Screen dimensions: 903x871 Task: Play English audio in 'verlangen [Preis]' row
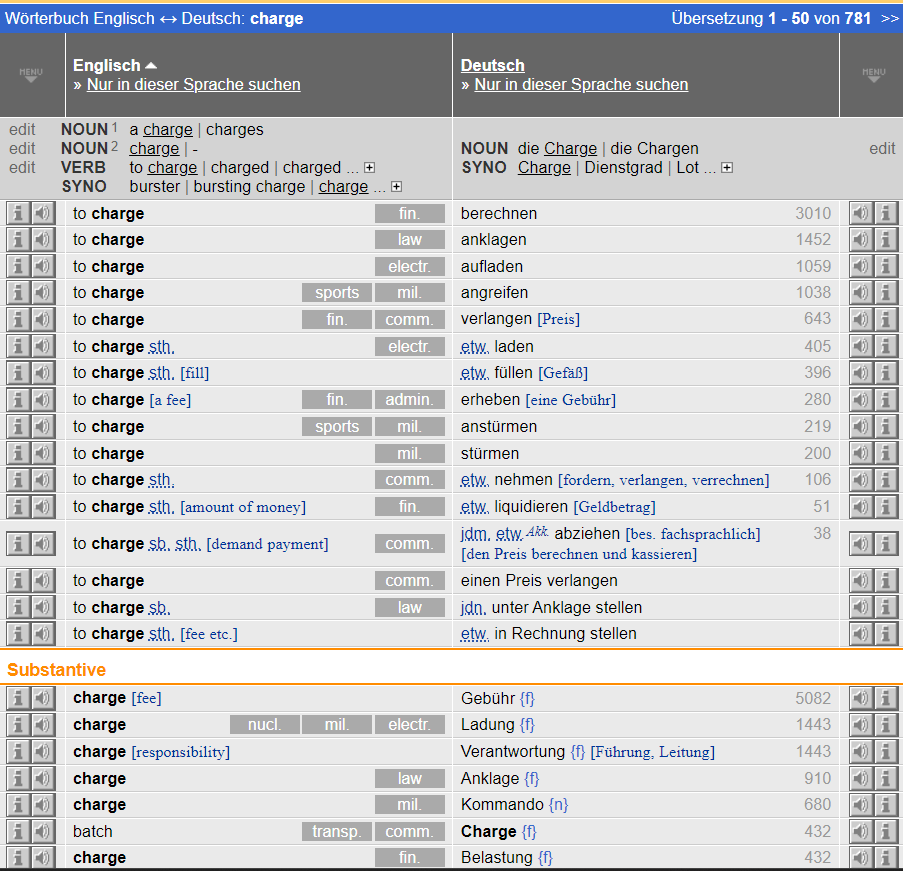click(x=43, y=319)
